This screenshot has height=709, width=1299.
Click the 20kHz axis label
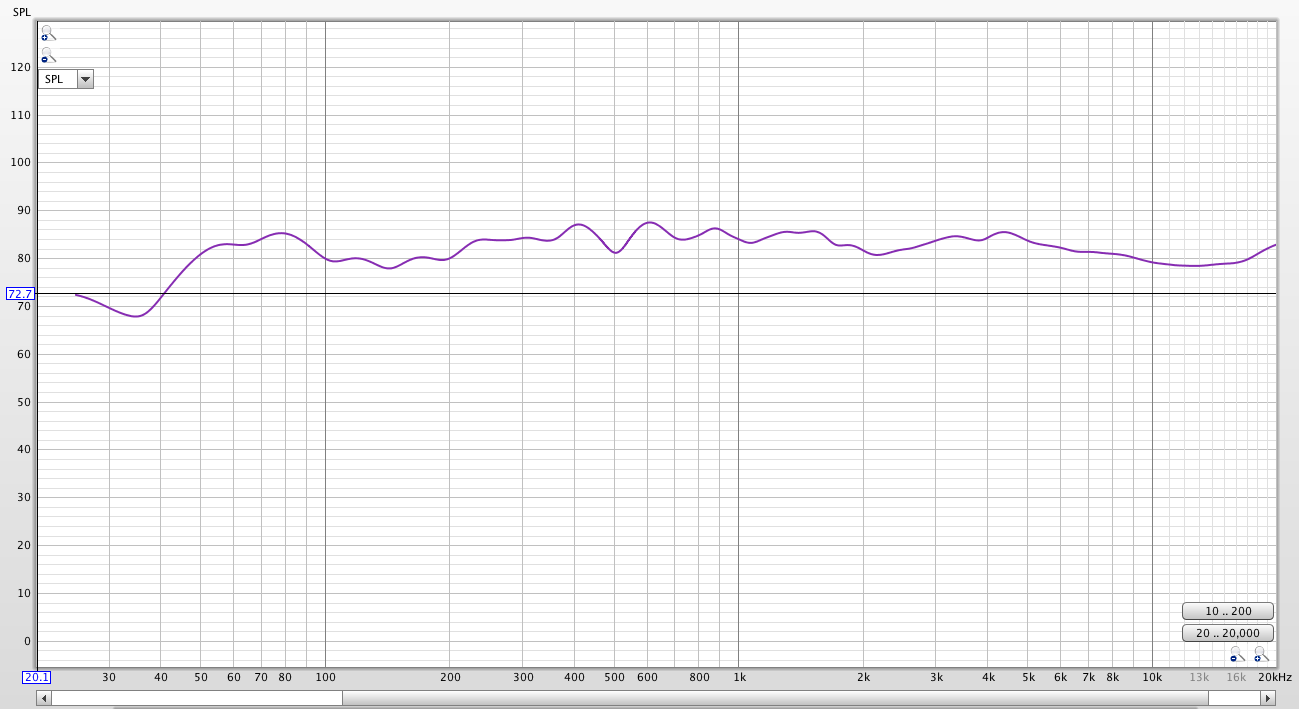click(x=1275, y=677)
